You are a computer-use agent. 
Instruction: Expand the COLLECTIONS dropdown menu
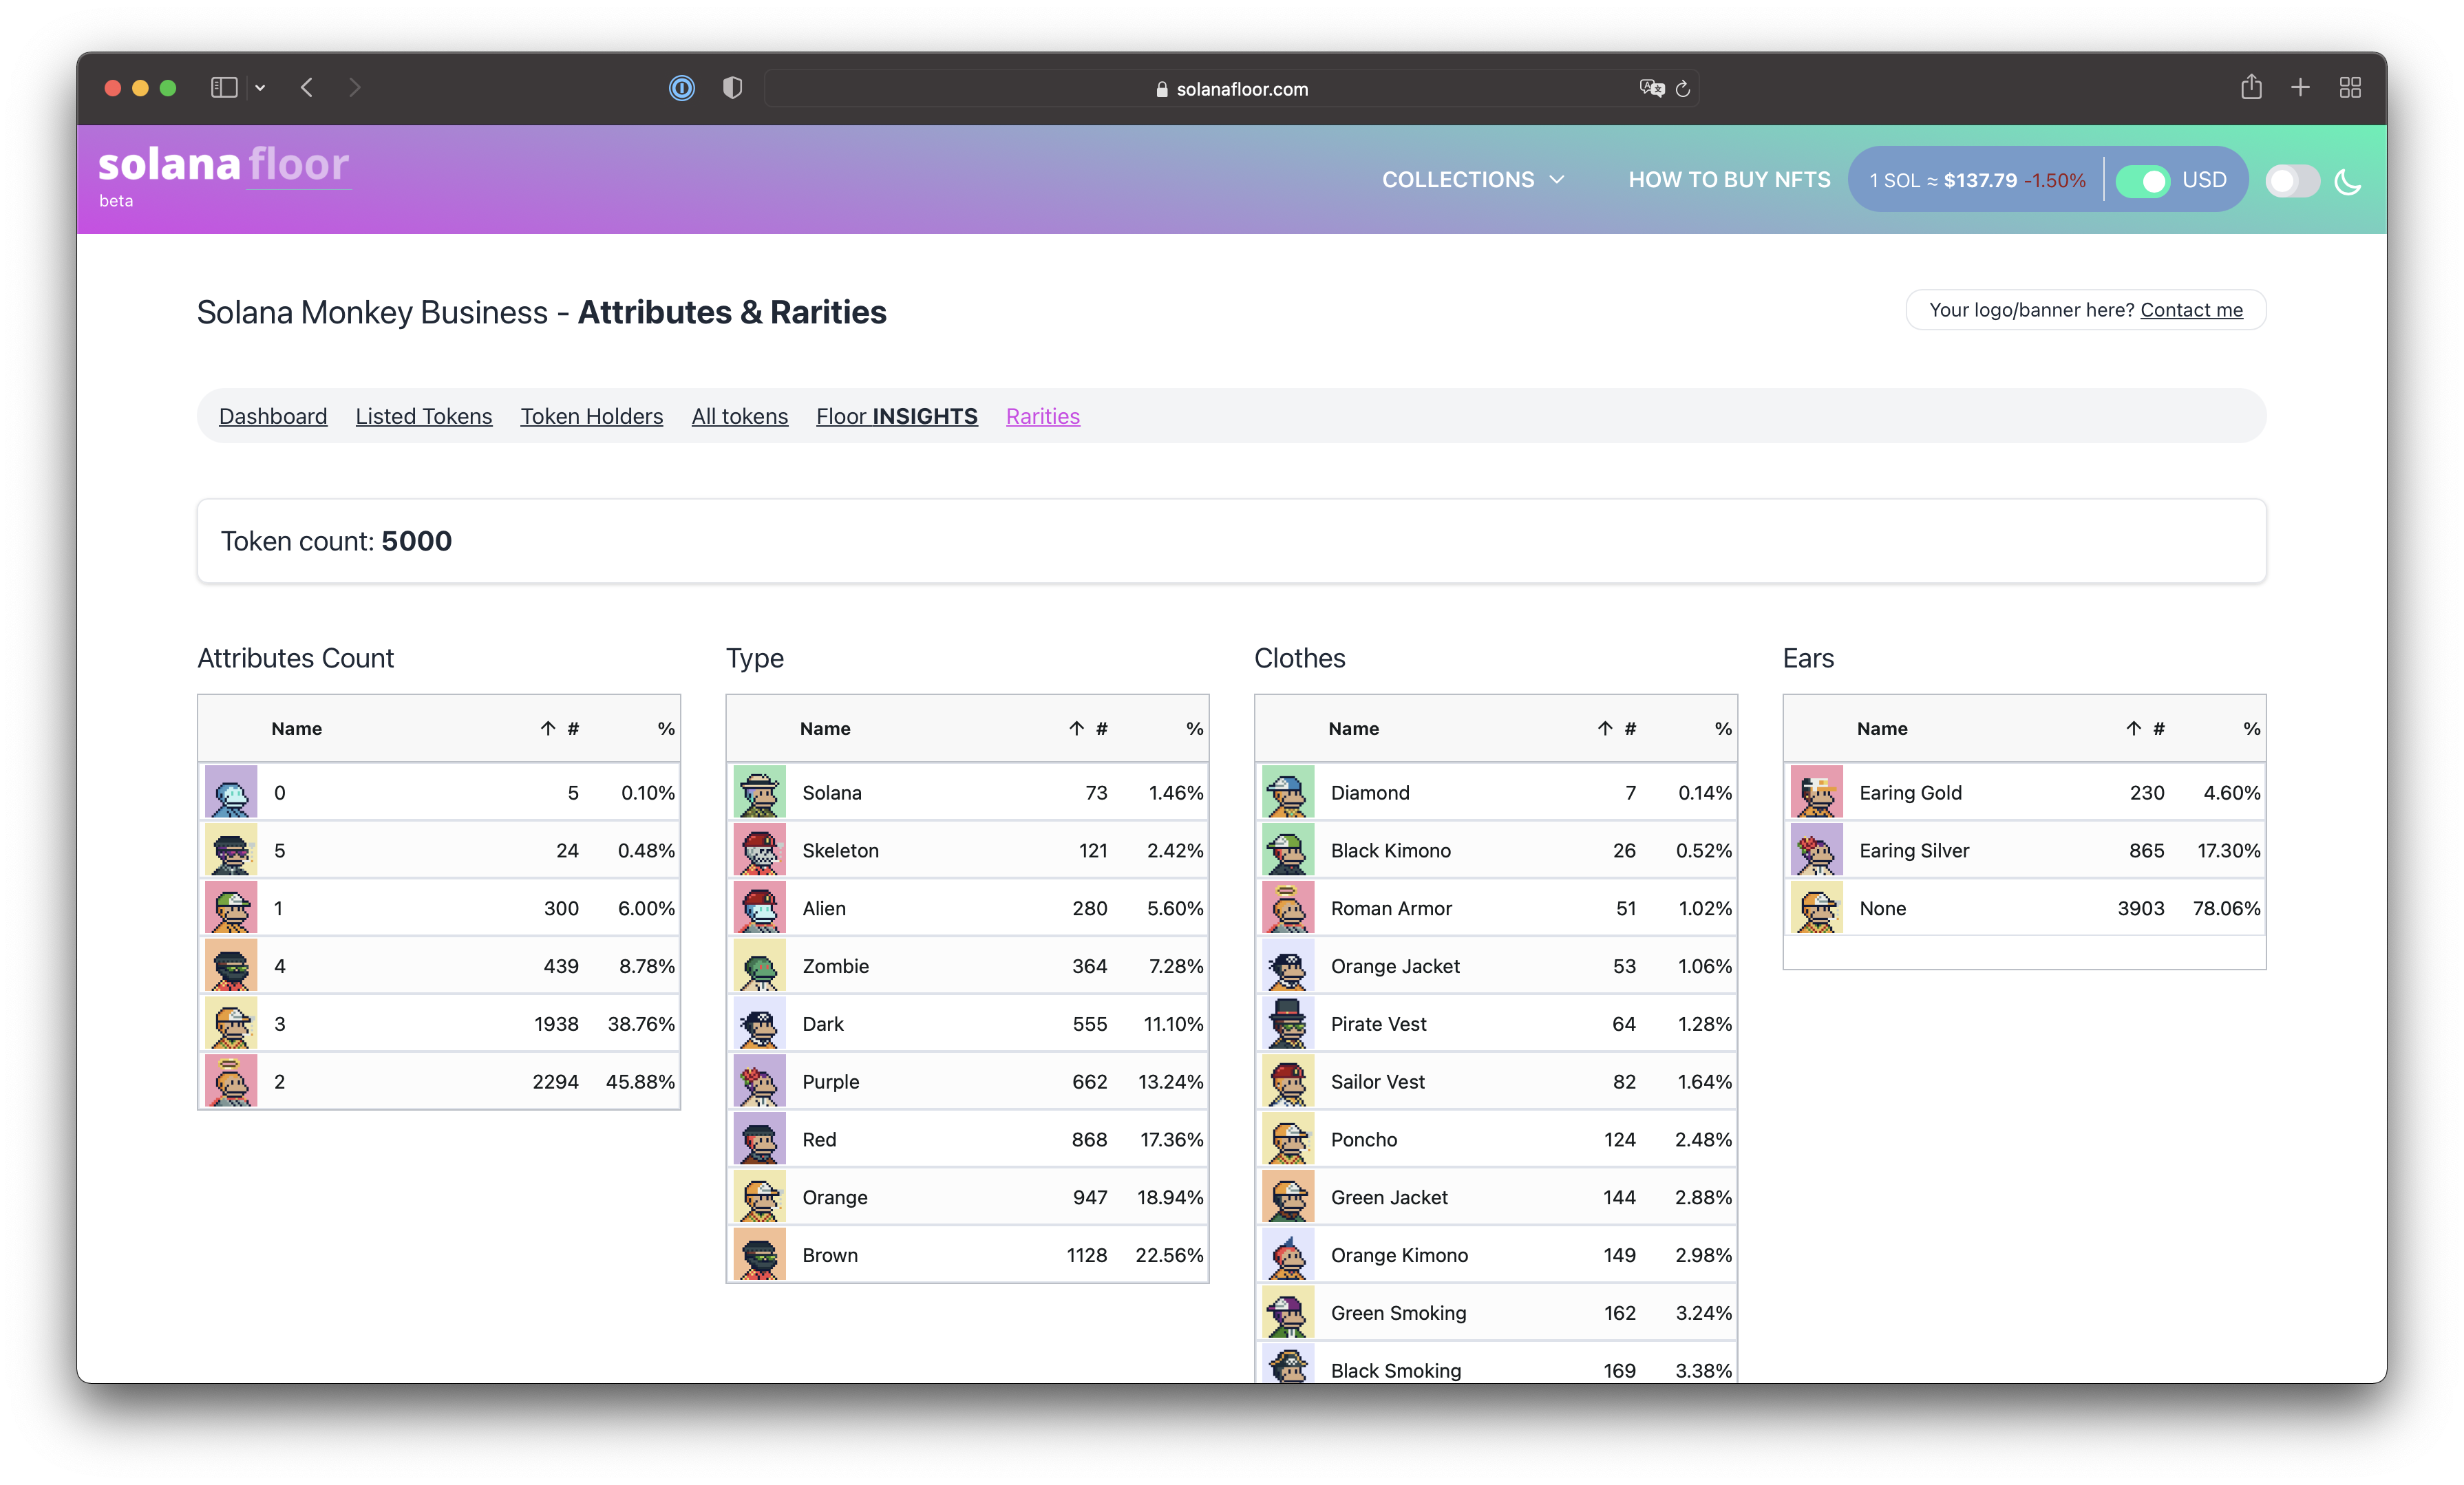pos(1472,180)
